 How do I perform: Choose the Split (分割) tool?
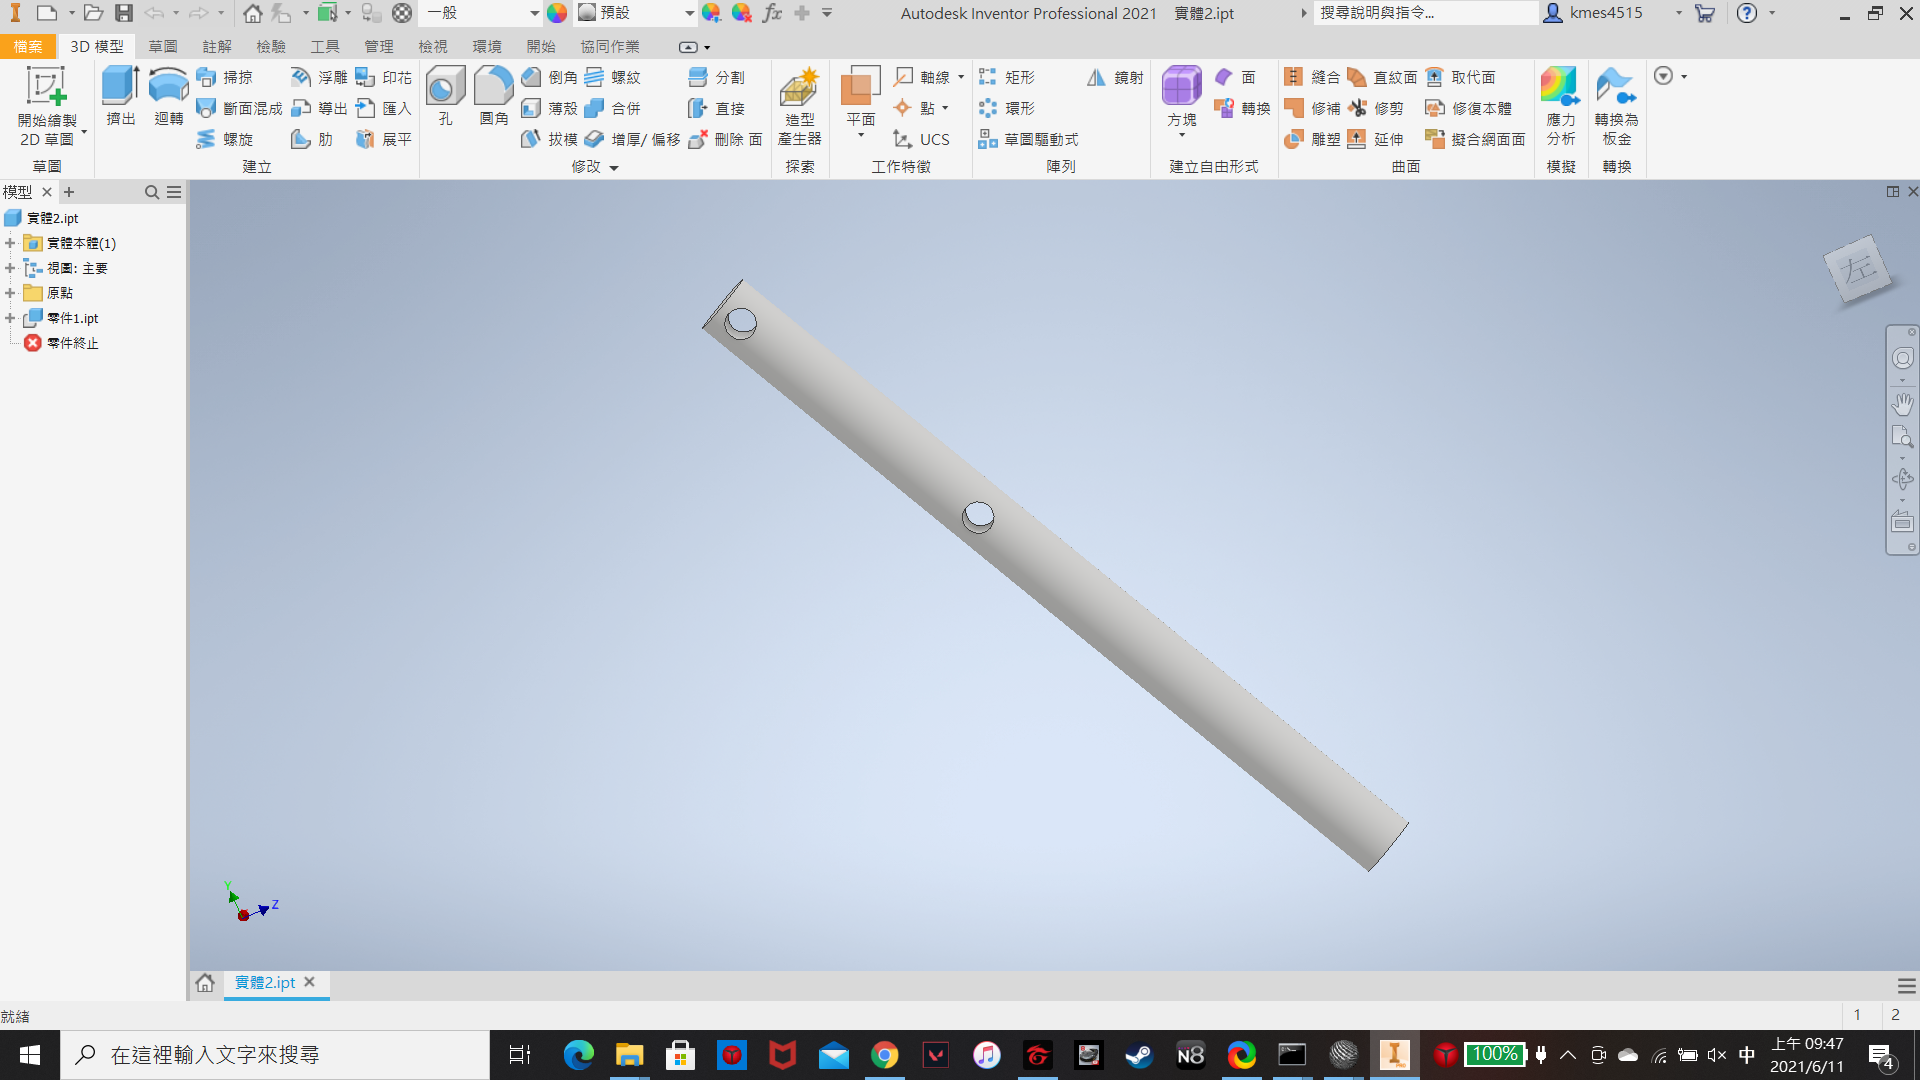[716, 77]
